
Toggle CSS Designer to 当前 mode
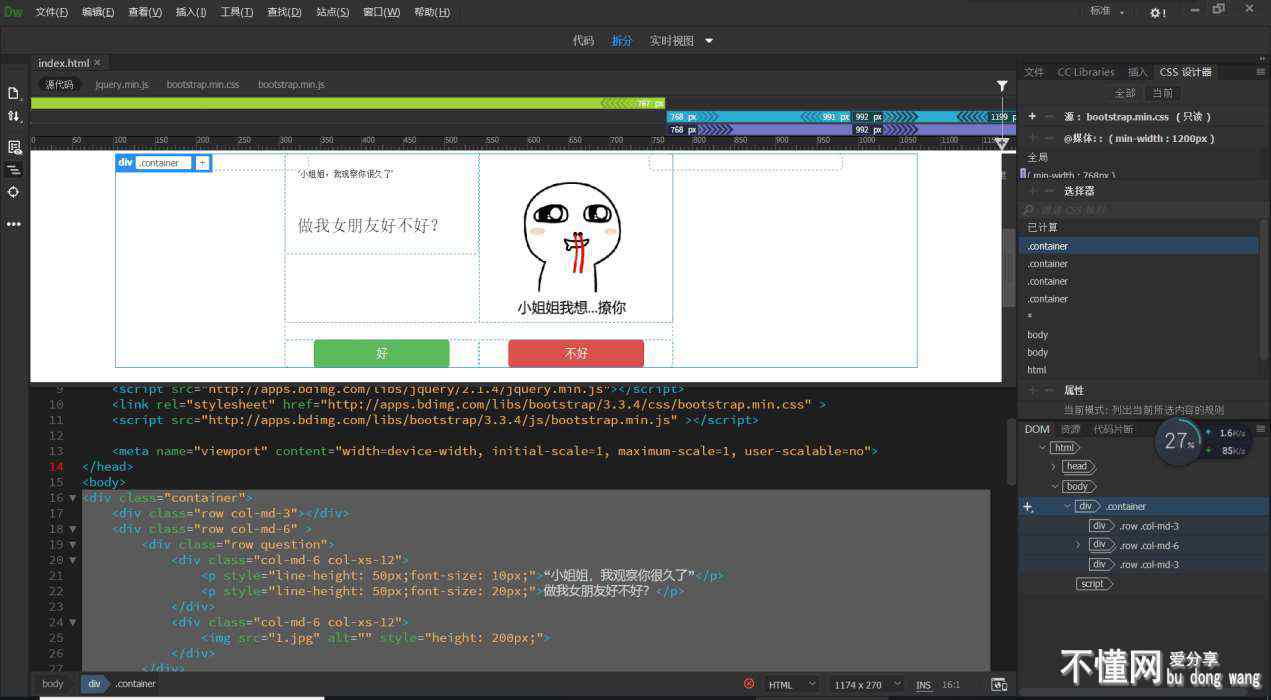(1162, 93)
